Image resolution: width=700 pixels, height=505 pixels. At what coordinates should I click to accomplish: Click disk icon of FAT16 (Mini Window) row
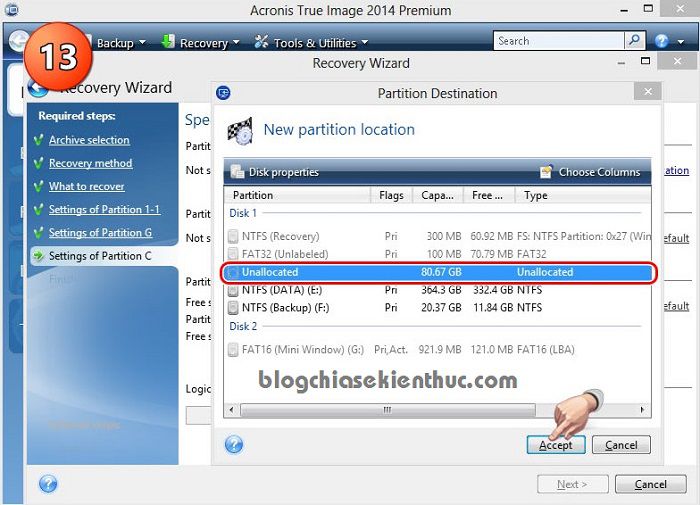pyautogui.click(x=233, y=350)
